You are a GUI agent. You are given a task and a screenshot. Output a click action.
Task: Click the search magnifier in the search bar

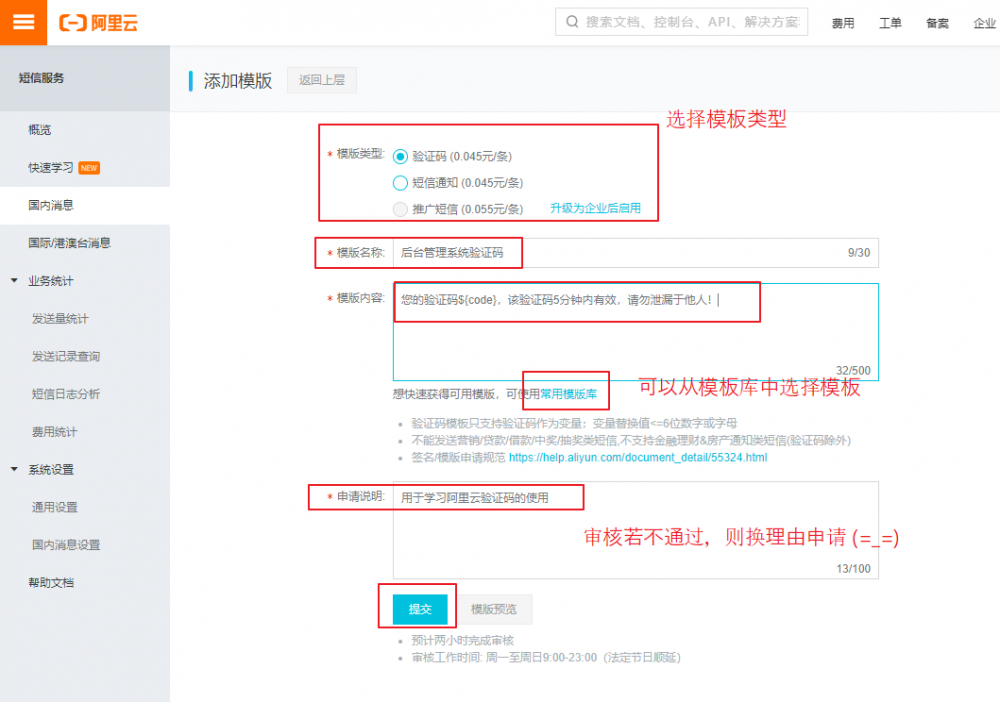pyautogui.click(x=571, y=20)
